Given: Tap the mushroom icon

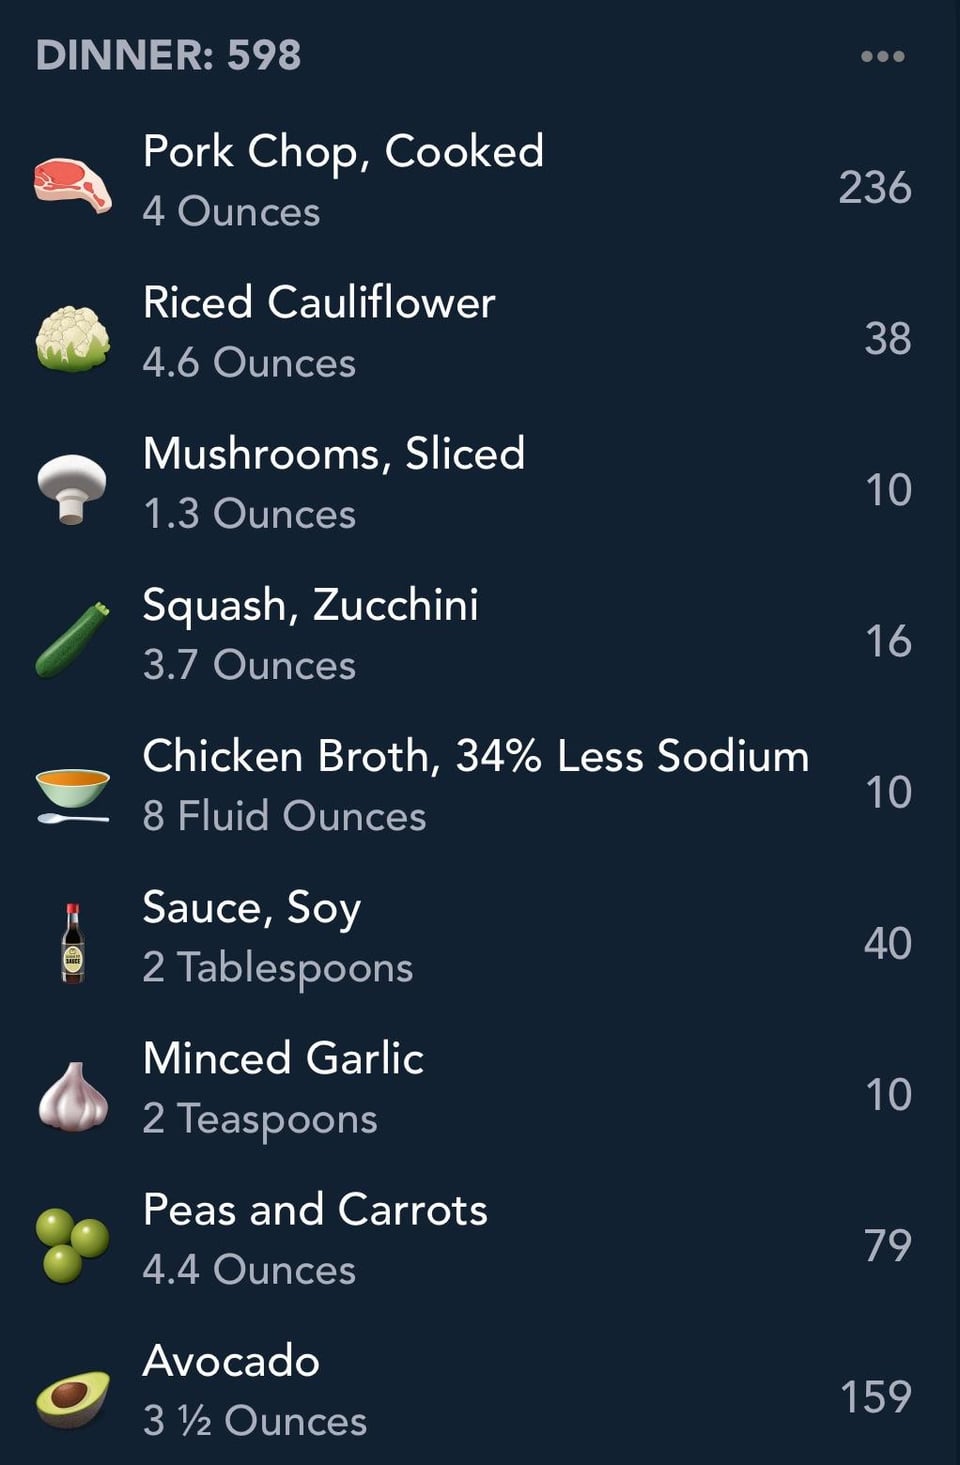Looking at the screenshot, I should [x=72, y=489].
